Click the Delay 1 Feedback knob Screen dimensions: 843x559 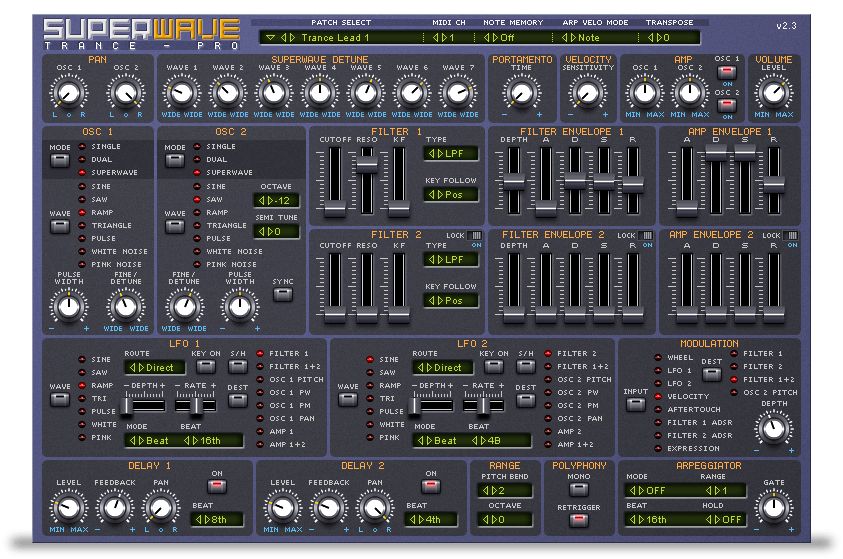pos(114,509)
